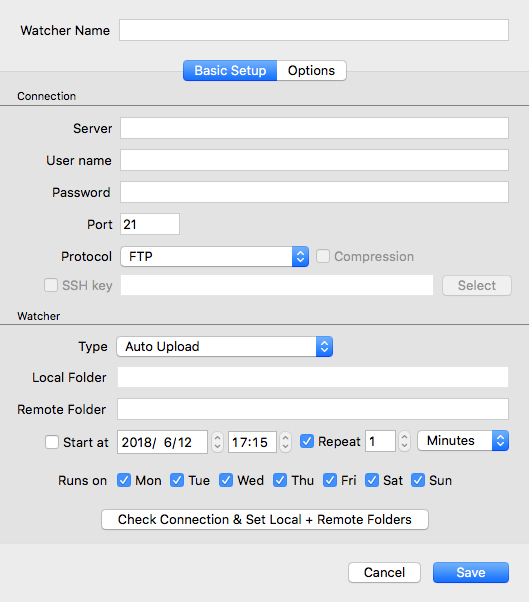The width and height of the screenshot is (529, 602).
Task: Uncheck the Fri runs-on checkbox
Action: point(330,480)
